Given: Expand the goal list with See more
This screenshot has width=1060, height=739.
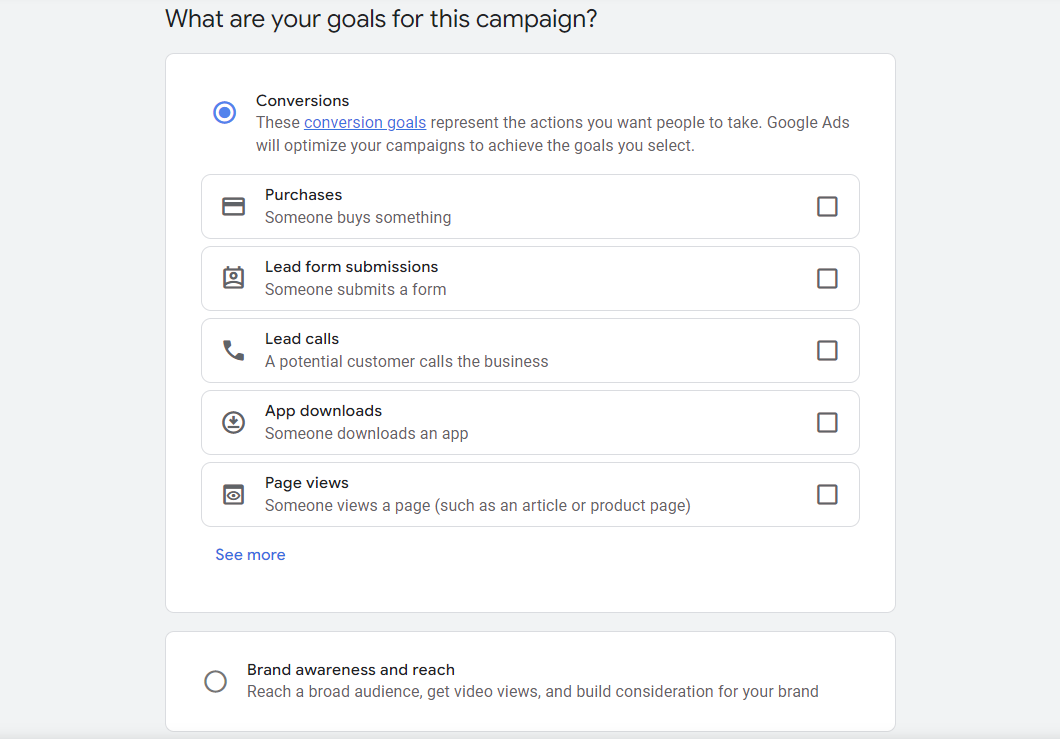Looking at the screenshot, I should pyautogui.click(x=250, y=555).
